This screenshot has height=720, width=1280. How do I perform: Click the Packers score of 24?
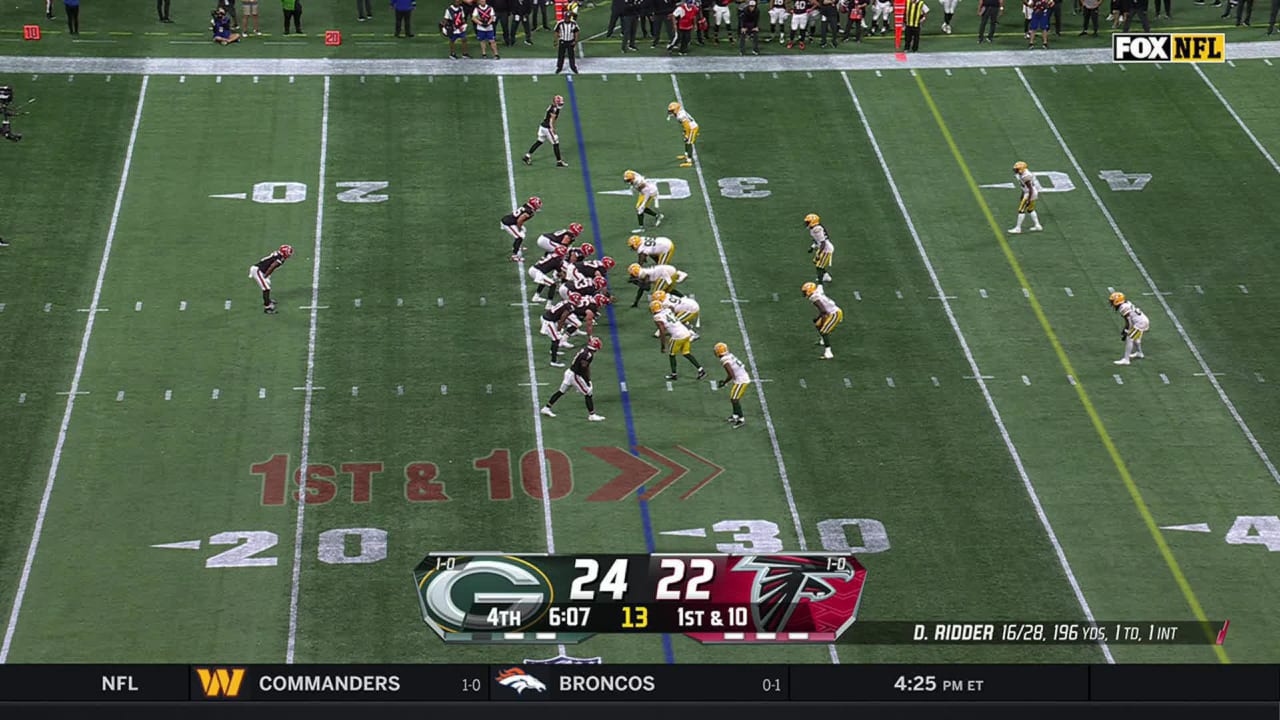pos(599,580)
